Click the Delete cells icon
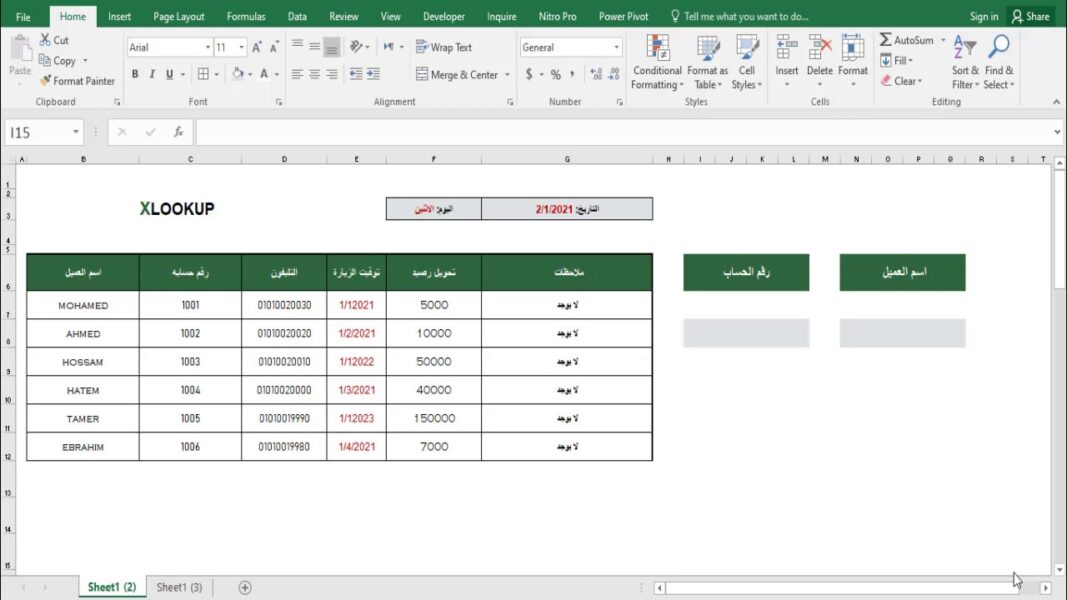This screenshot has height=600, width=1067. pyautogui.click(x=819, y=48)
